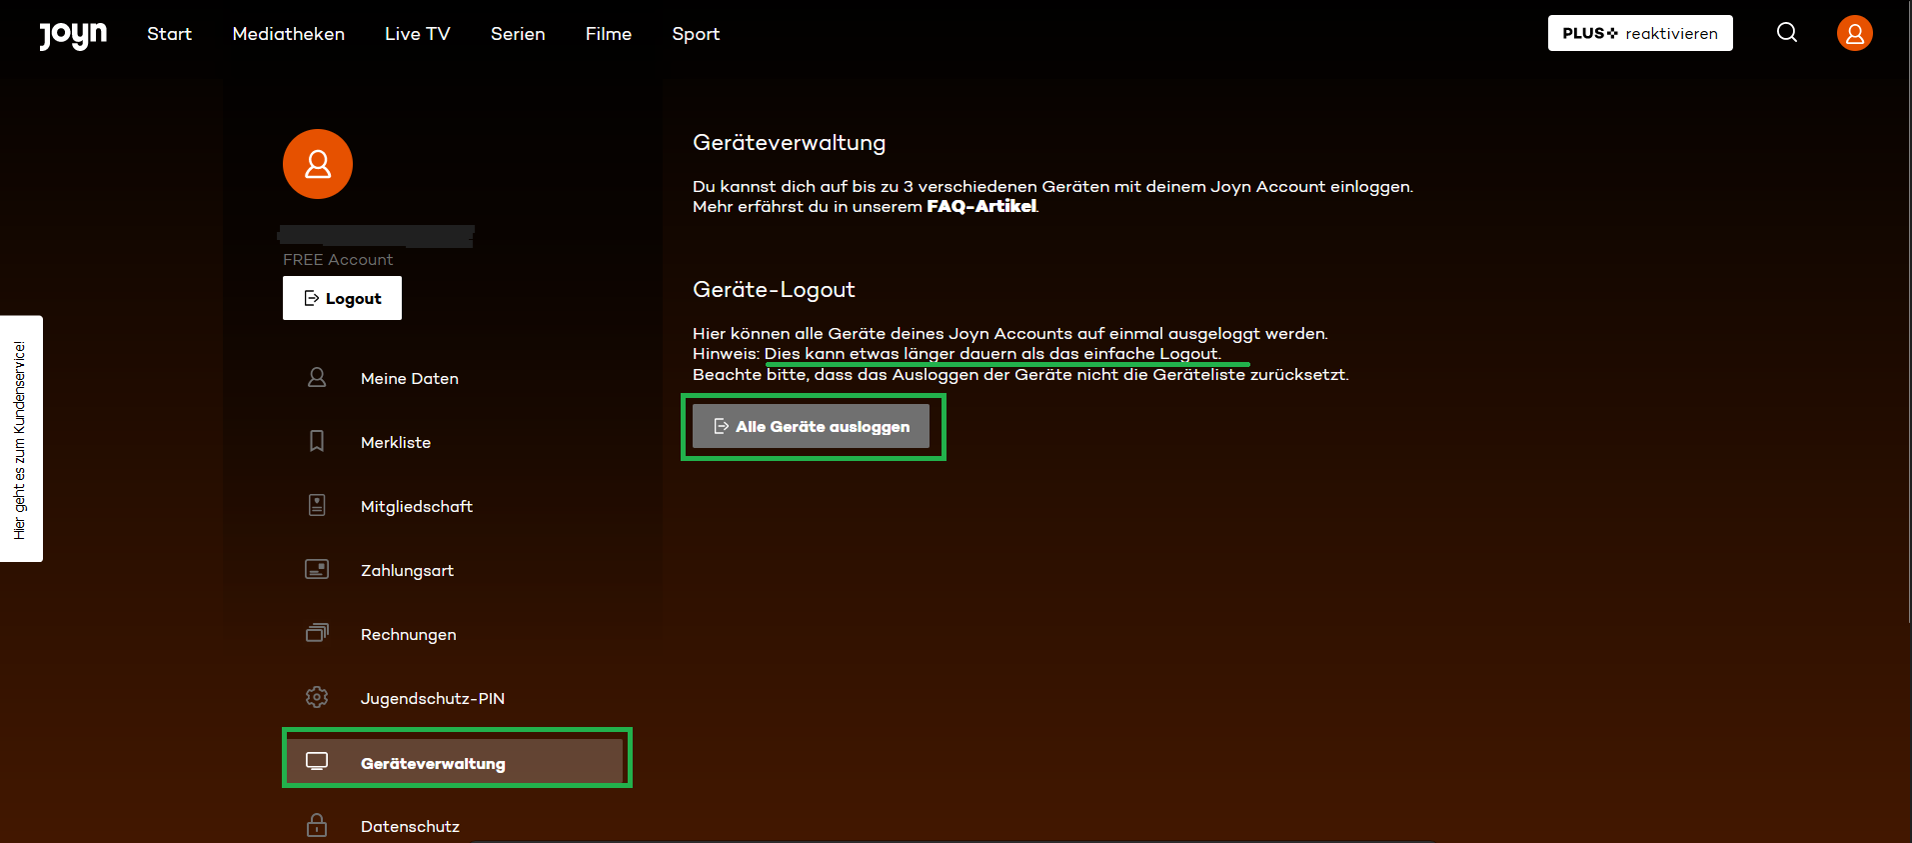Open Live TV section
Screen dimensions: 1912x843
pyautogui.click(x=418, y=34)
